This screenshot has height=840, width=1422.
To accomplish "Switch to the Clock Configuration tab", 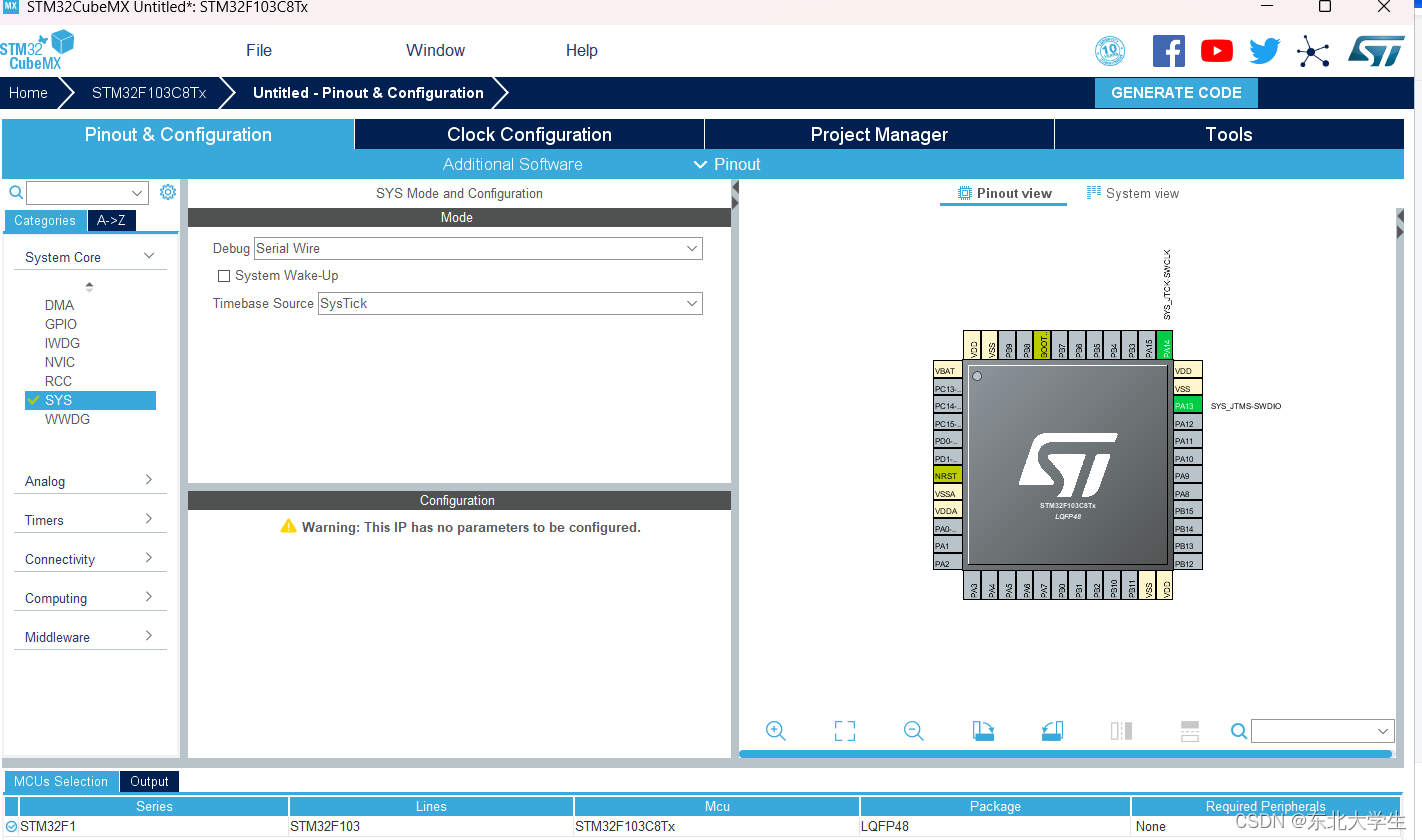I will coord(529,134).
